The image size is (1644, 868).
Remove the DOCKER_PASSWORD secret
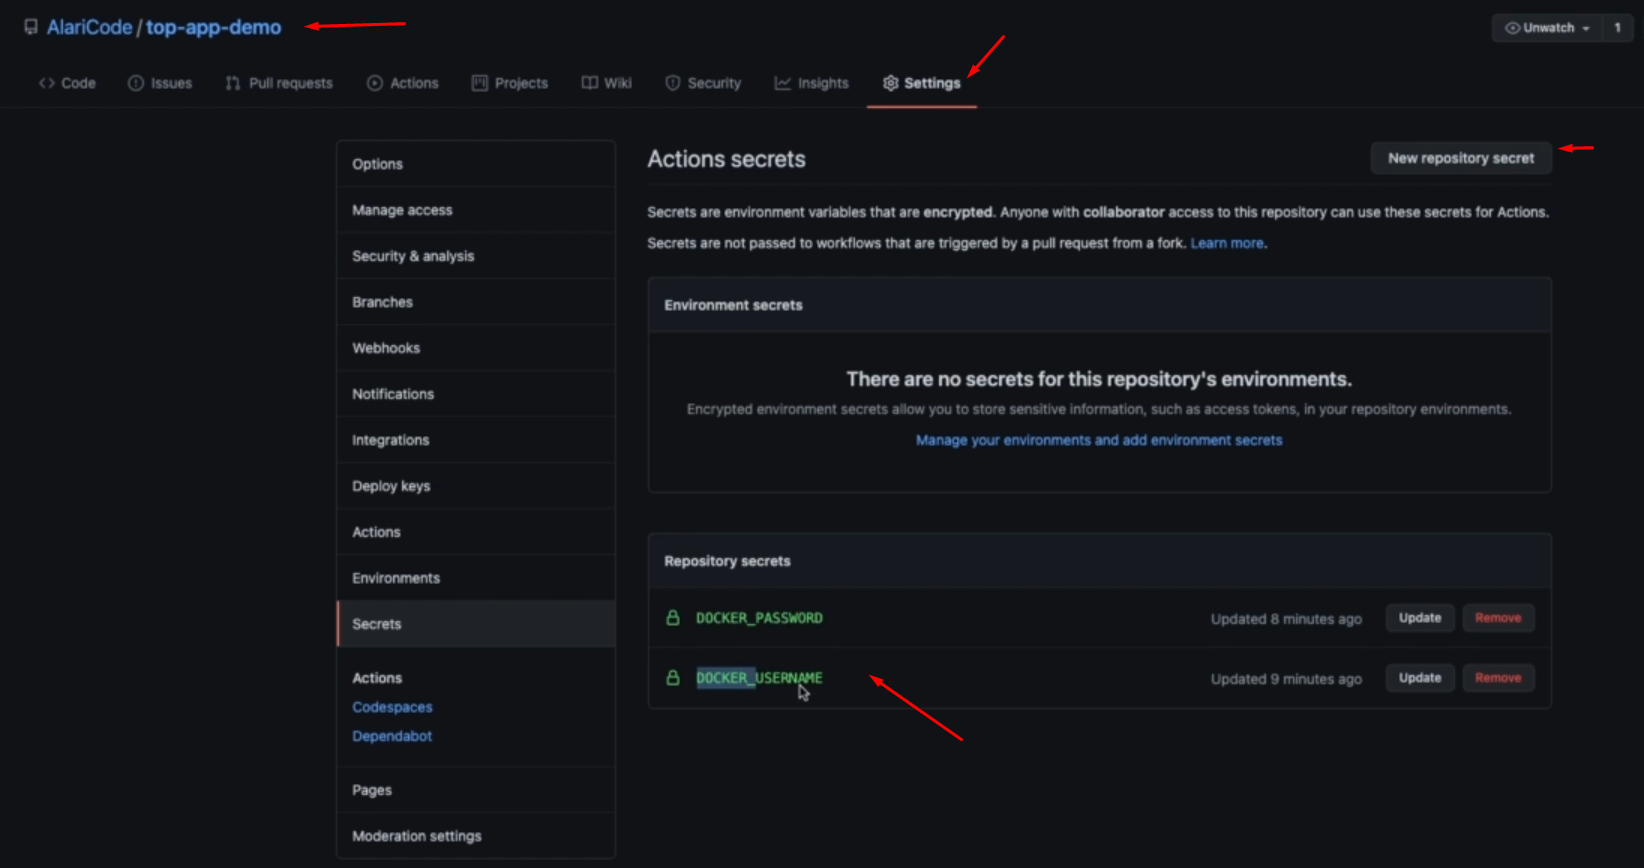click(1498, 618)
